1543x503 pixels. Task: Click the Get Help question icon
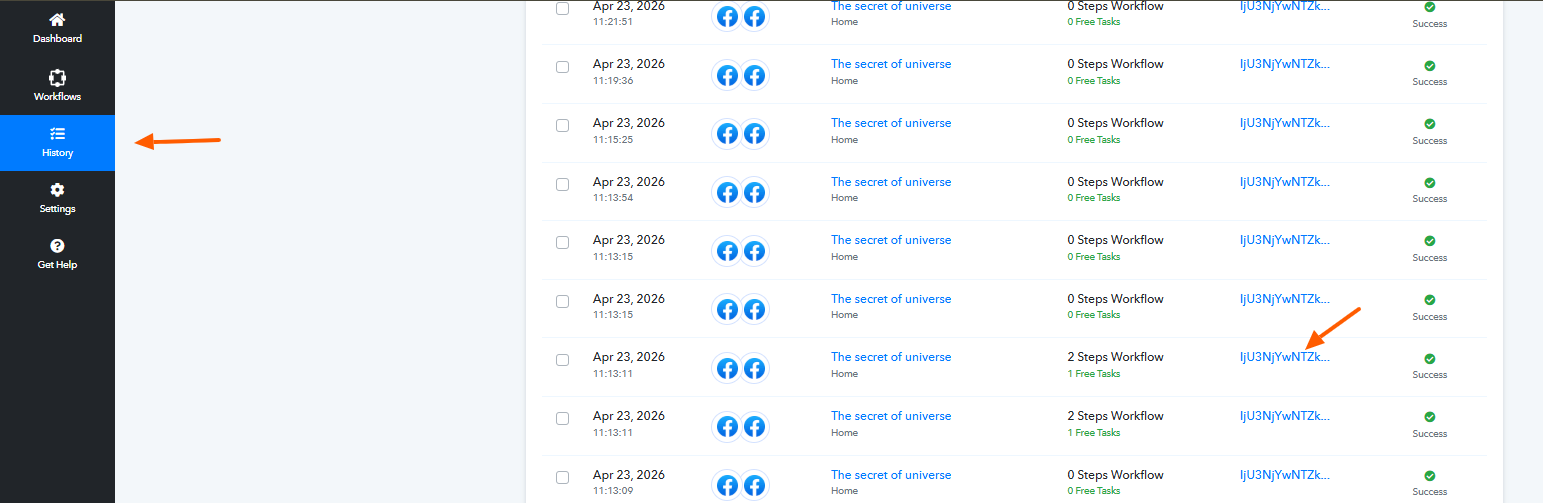point(57,246)
